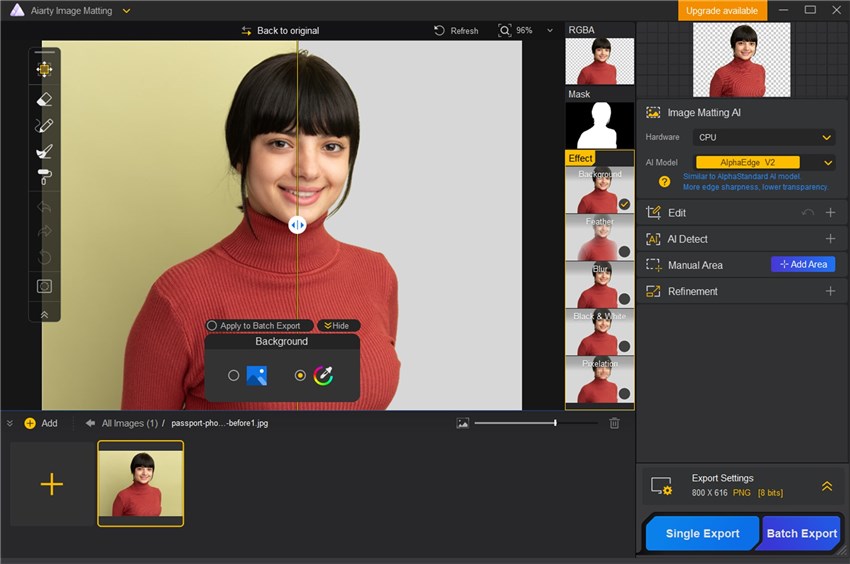Select the paint roller tool

point(44,177)
